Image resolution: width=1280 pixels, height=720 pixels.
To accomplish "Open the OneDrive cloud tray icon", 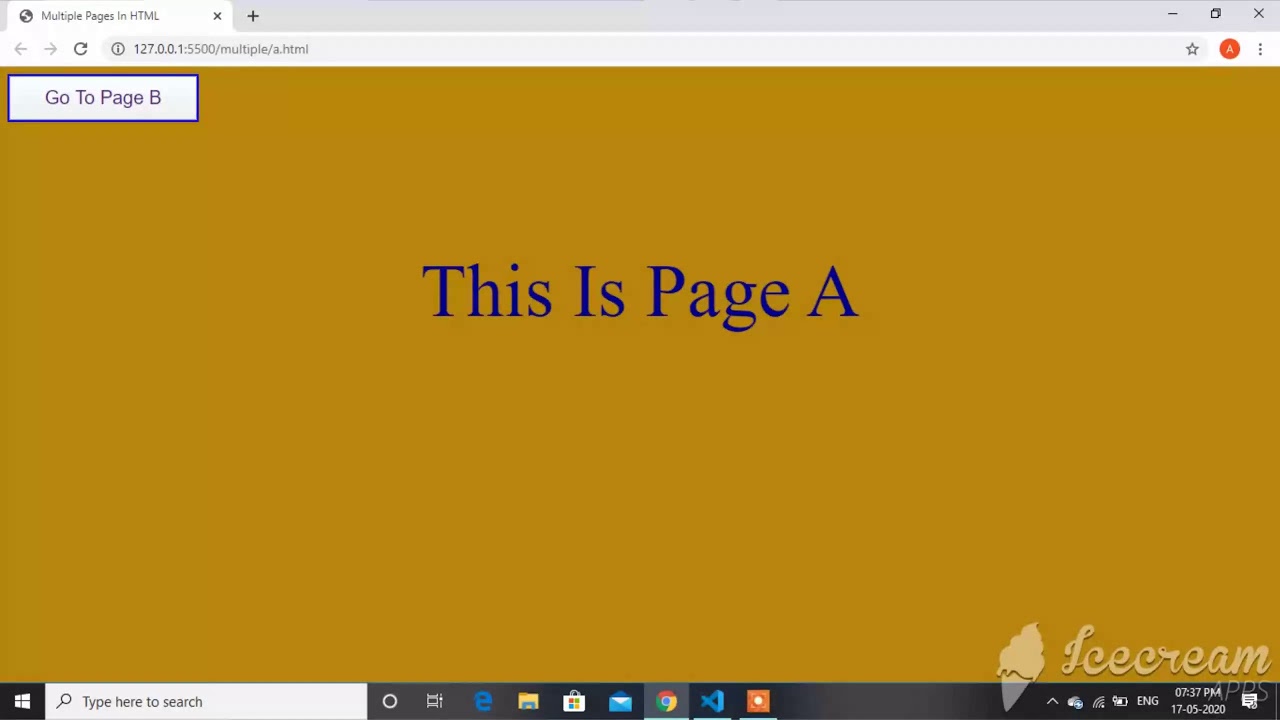I will (x=1075, y=702).
